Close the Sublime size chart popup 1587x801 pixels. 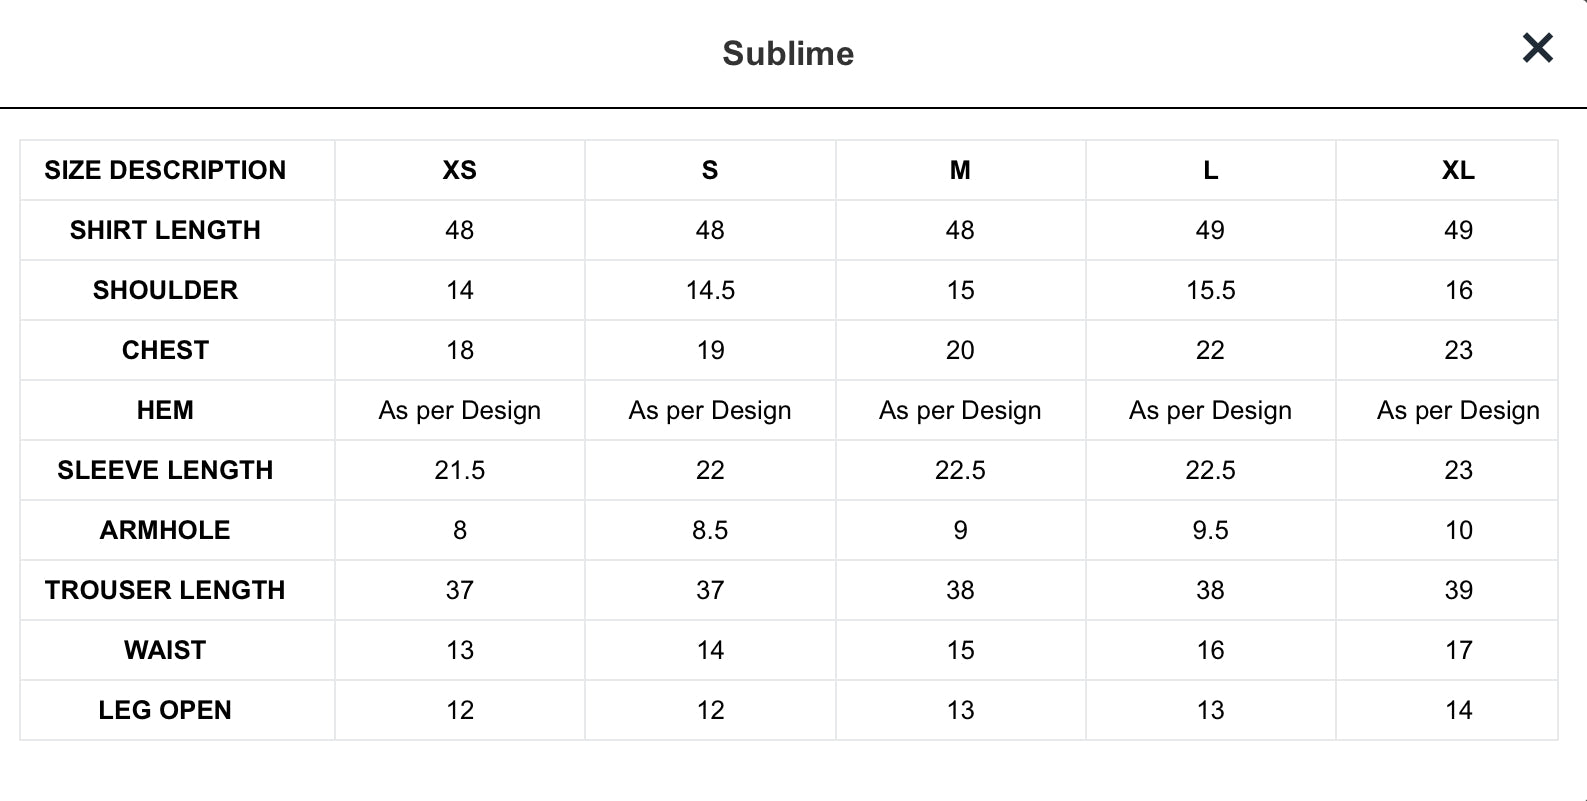click(x=1537, y=48)
